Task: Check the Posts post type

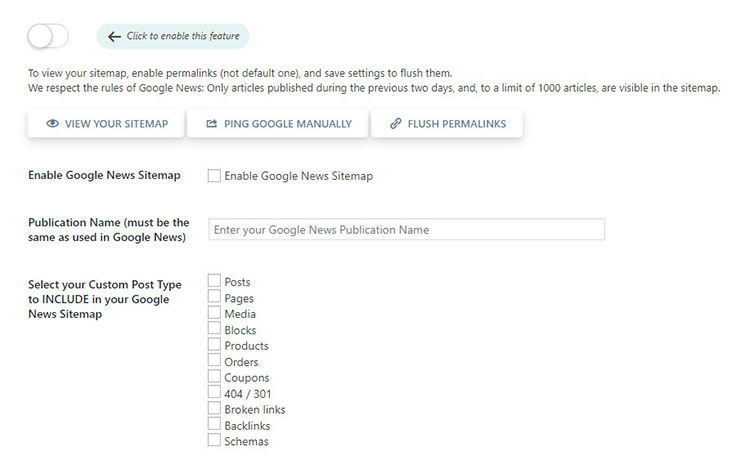Action: click(x=214, y=282)
